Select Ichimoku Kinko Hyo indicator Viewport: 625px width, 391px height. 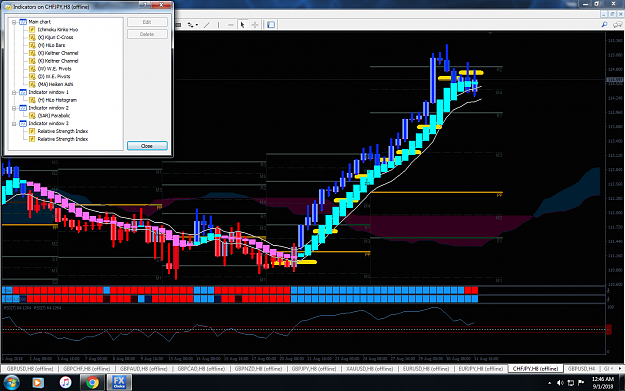point(58,29)
